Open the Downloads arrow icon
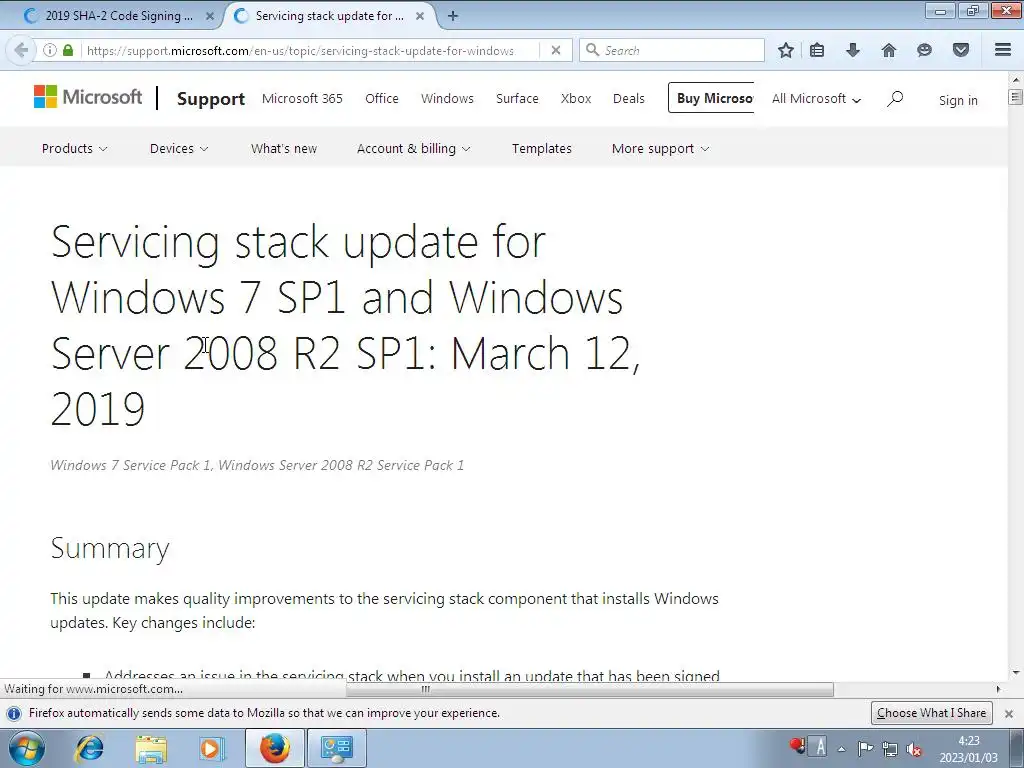Viewport: 1024px width, 768px height. coord(852,50)
